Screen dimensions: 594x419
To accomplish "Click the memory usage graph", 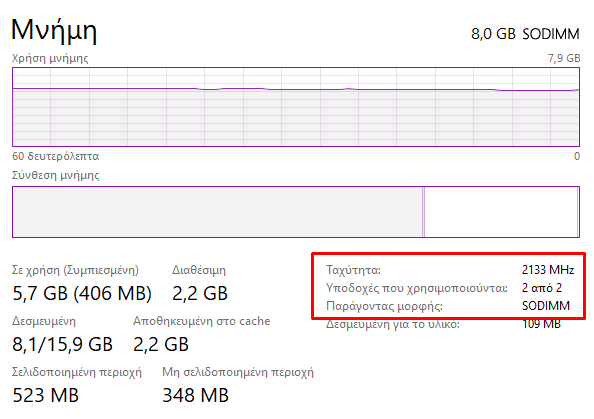I will (296, 107).
